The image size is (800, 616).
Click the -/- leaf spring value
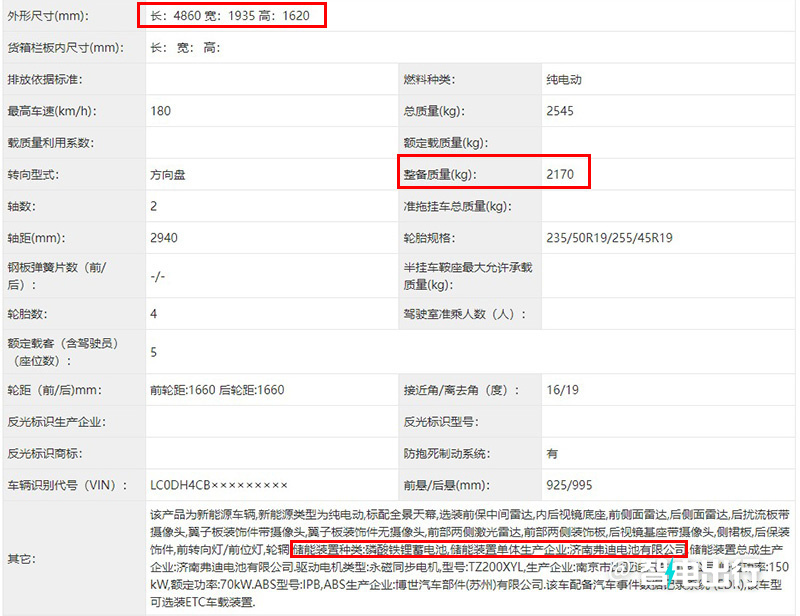pyautogui.click(x=158, y=276)
